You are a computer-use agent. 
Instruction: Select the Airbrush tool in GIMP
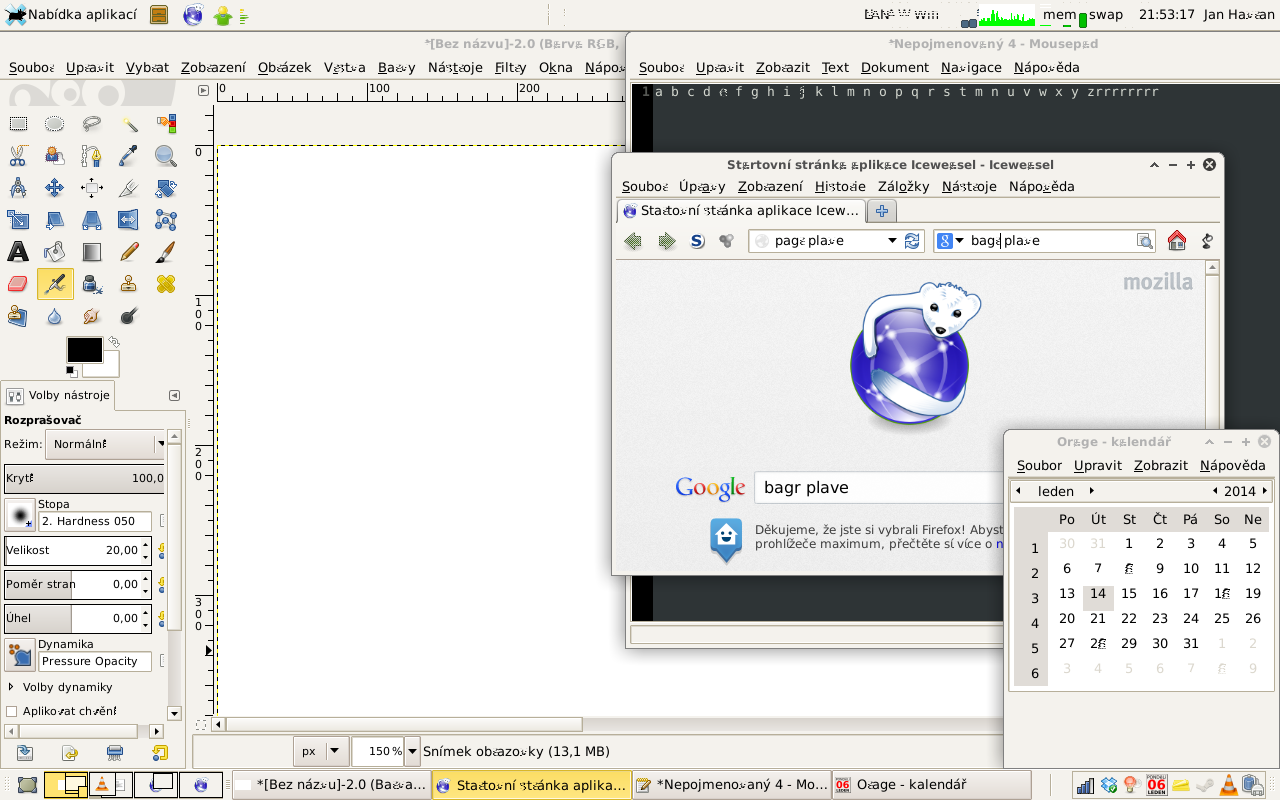coord(55,284)
